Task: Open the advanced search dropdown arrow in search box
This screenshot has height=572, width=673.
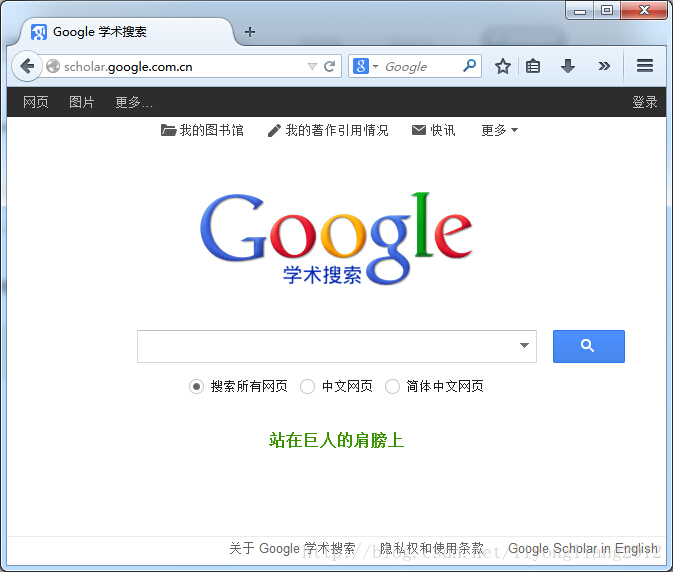Action: pyautogui.click(x=524, y=345)
